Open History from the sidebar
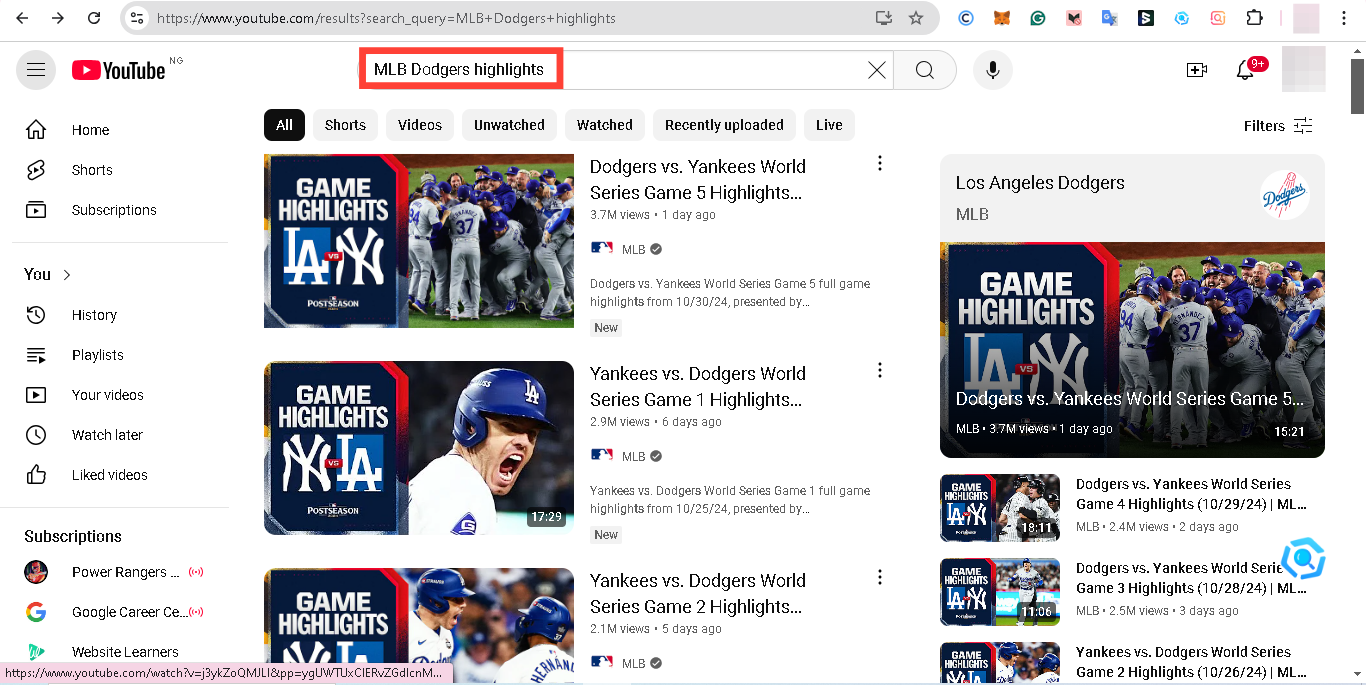The image size is (1366, 685). tap(94, 315)
